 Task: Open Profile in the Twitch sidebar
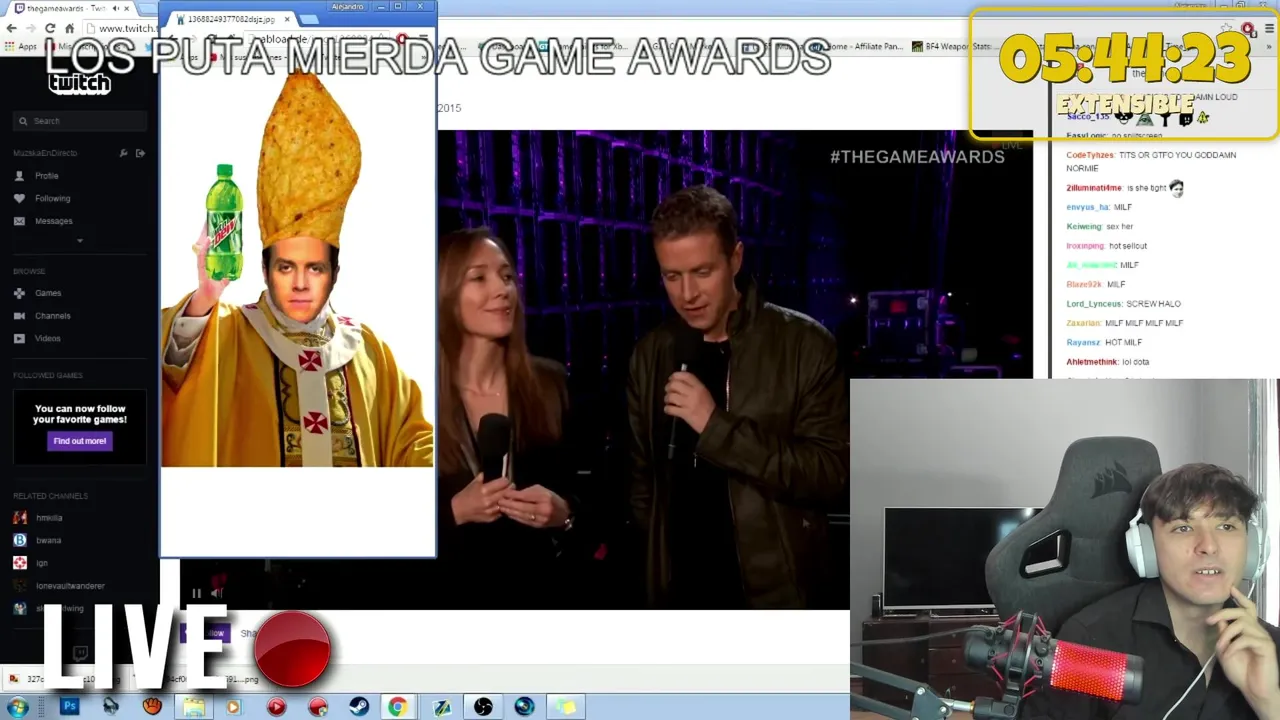[46, 176]
